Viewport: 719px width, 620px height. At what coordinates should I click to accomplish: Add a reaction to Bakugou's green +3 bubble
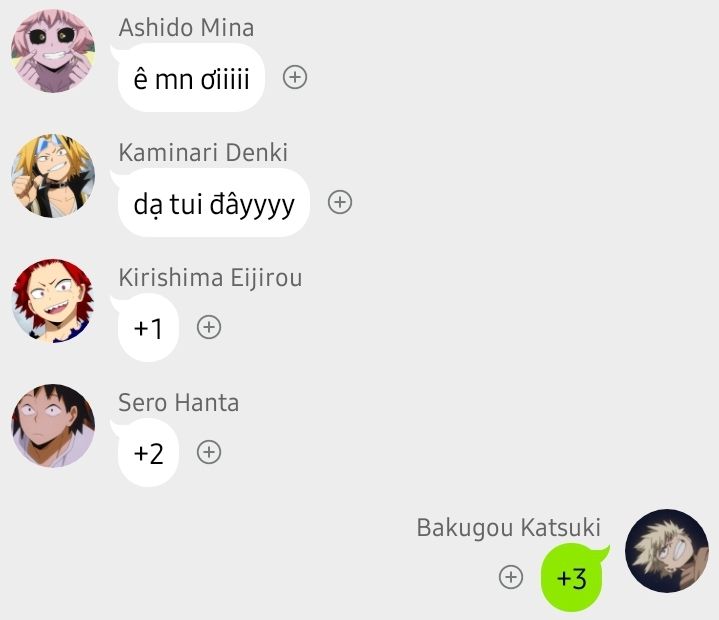[x=510, y=577]
